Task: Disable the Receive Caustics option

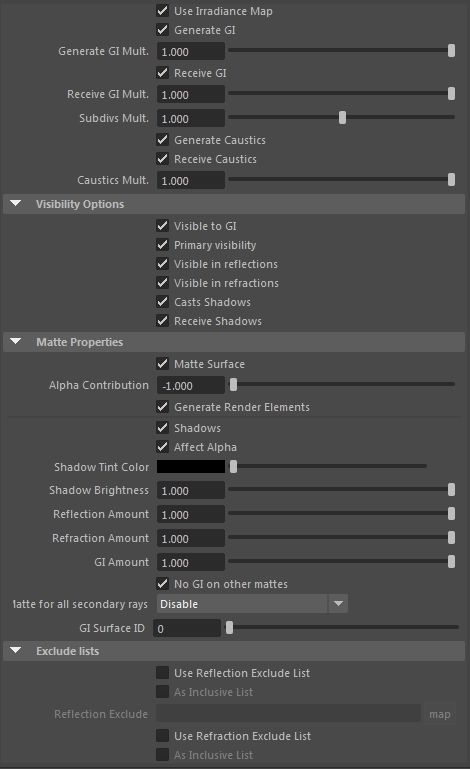Action: [162, 159]
